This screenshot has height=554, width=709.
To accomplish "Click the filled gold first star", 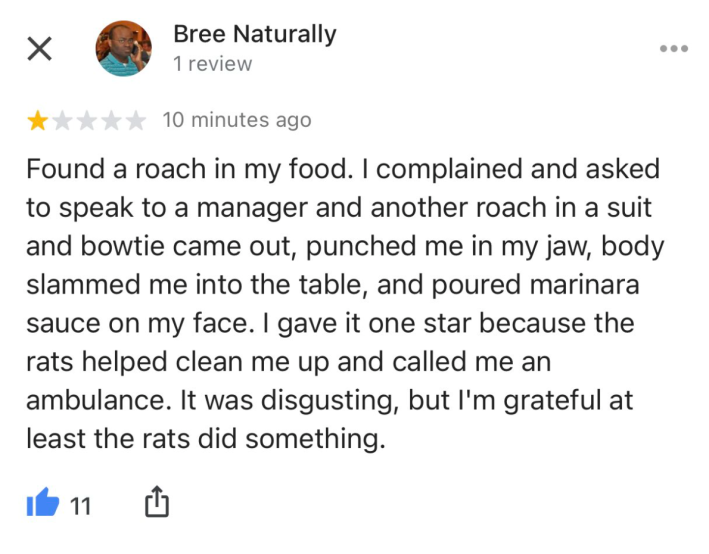I will [x=37, y=121].
